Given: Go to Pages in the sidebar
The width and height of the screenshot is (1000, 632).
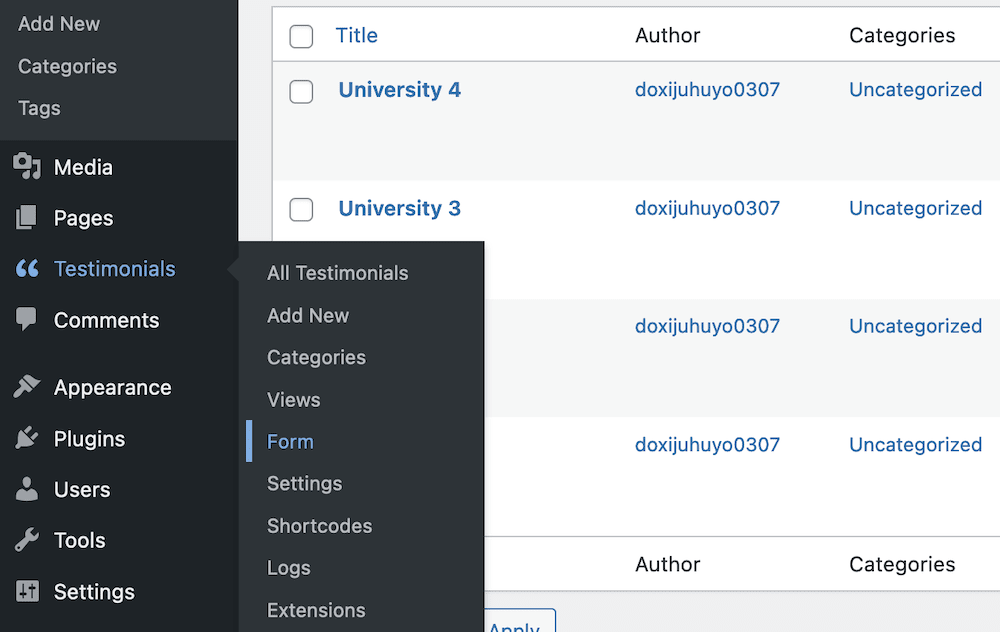Looking at the screenshot, I should (x=84, y=218).
